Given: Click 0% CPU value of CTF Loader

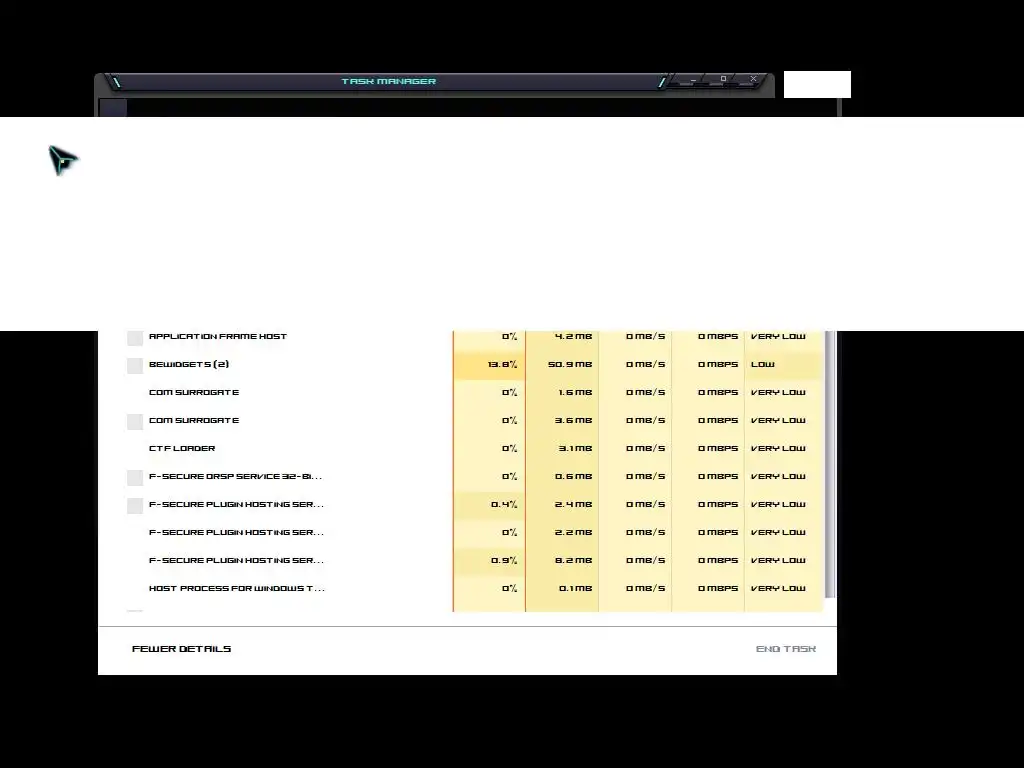Looking at the screenshot, I should (x=509, y=449).
